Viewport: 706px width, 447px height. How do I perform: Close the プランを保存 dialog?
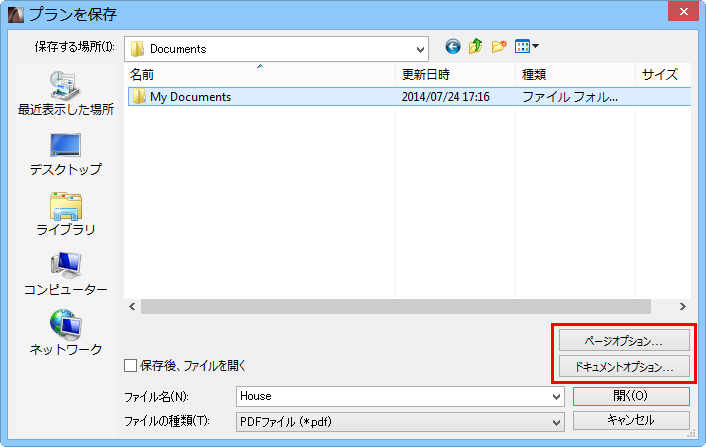click(683, 11)
